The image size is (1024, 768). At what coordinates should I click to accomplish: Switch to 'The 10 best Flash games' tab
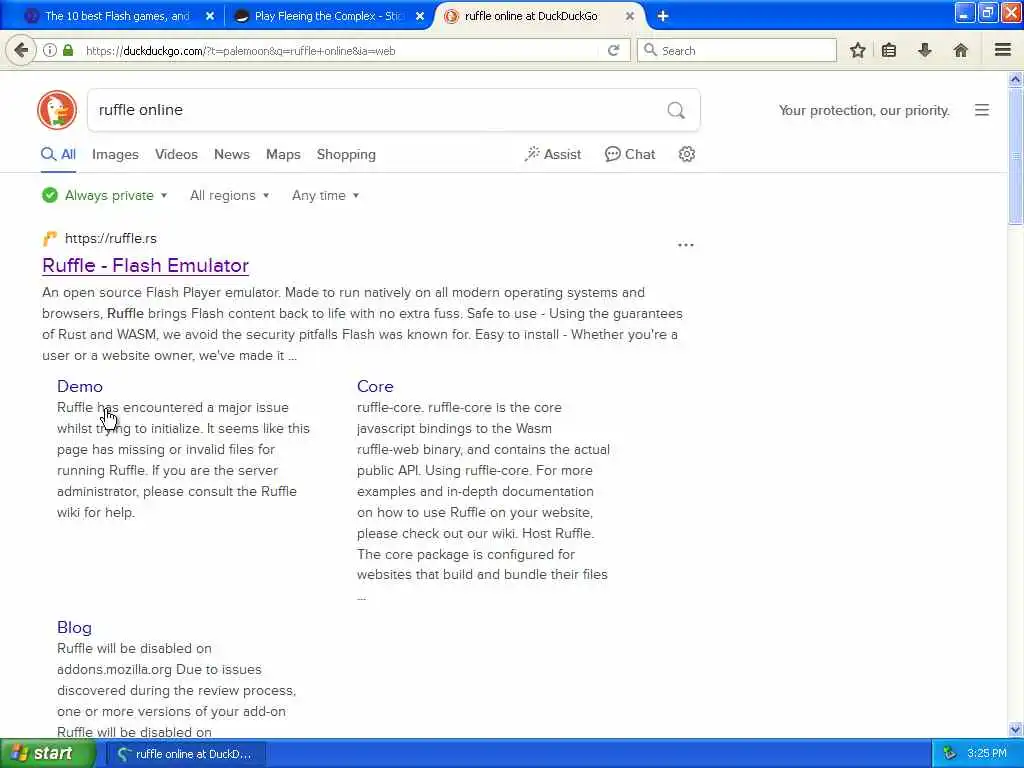117,16
